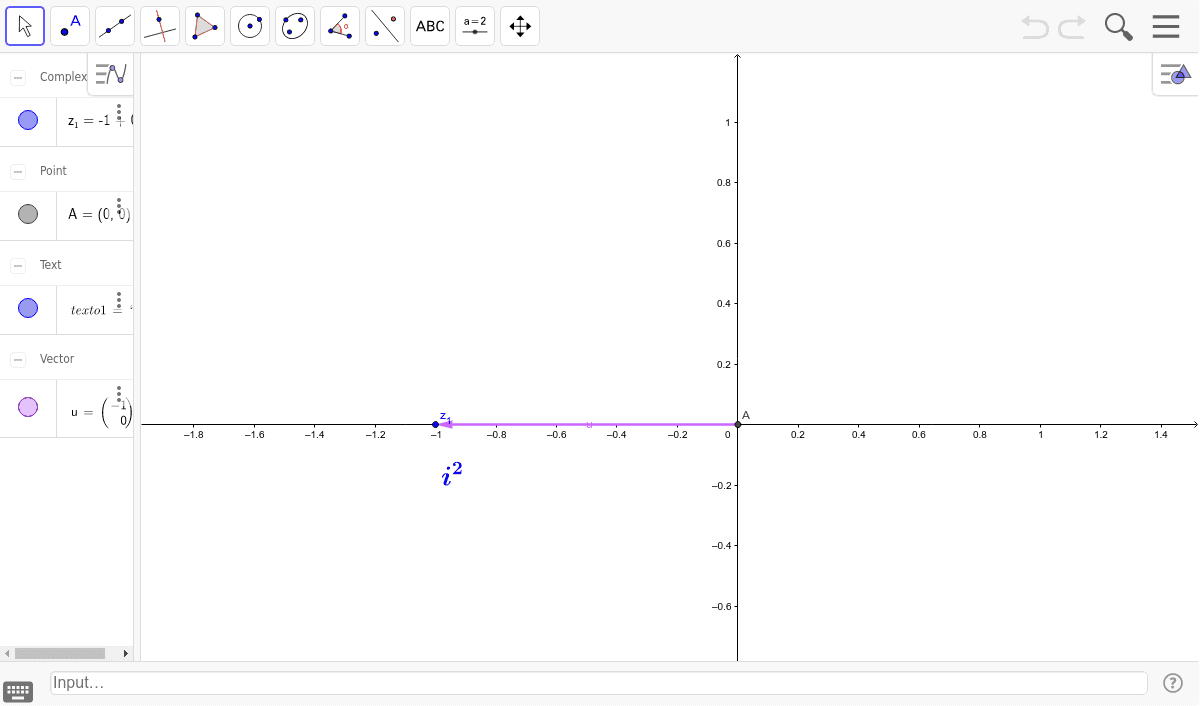Collapse the Complex Number category
The height and width of the screenshot is (706, 1200).
pyautogui.click(x=18, y=77)
